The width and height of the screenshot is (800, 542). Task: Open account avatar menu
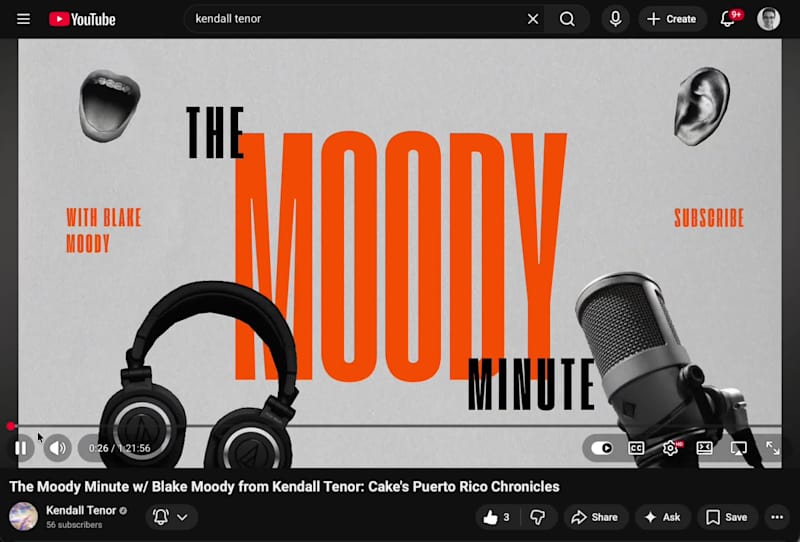[768, 19]
